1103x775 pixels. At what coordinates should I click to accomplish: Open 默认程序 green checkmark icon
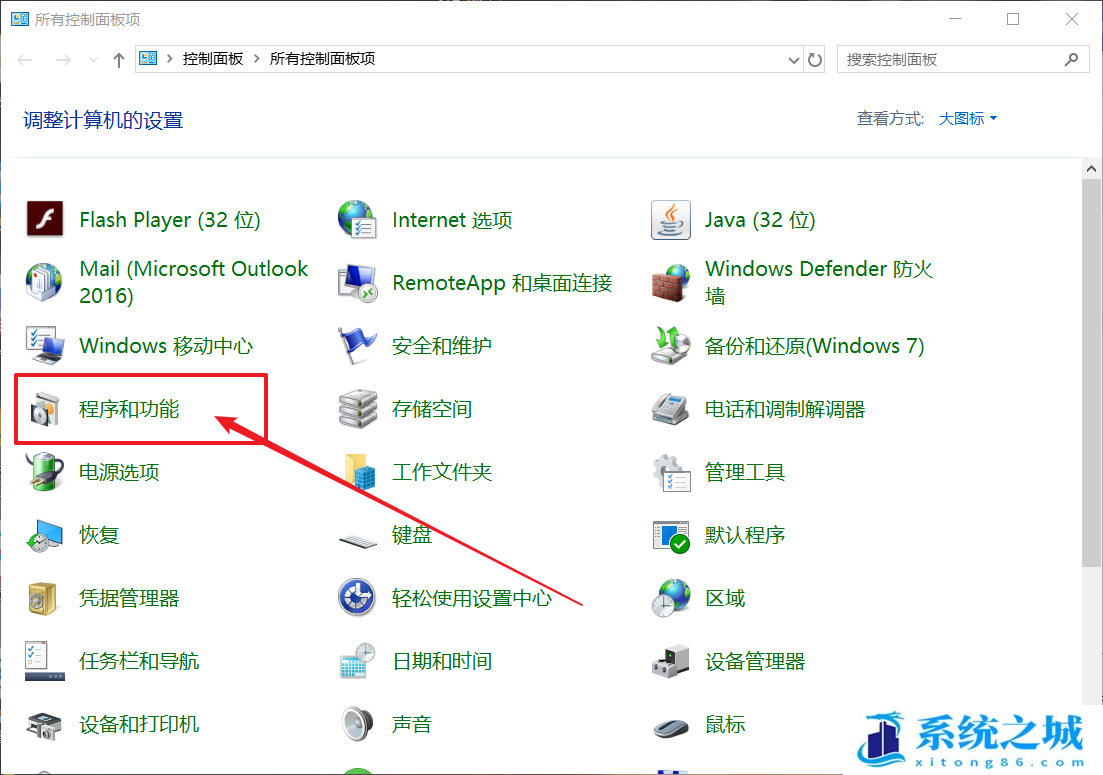click(x=670, y=536)
